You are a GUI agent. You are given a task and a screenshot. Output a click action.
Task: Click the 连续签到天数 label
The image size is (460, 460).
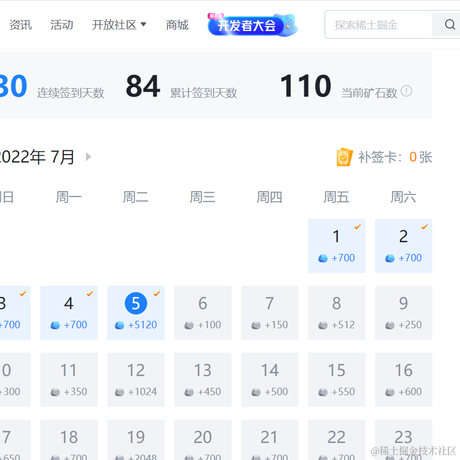pyautogui.click(x=71, y=93)
